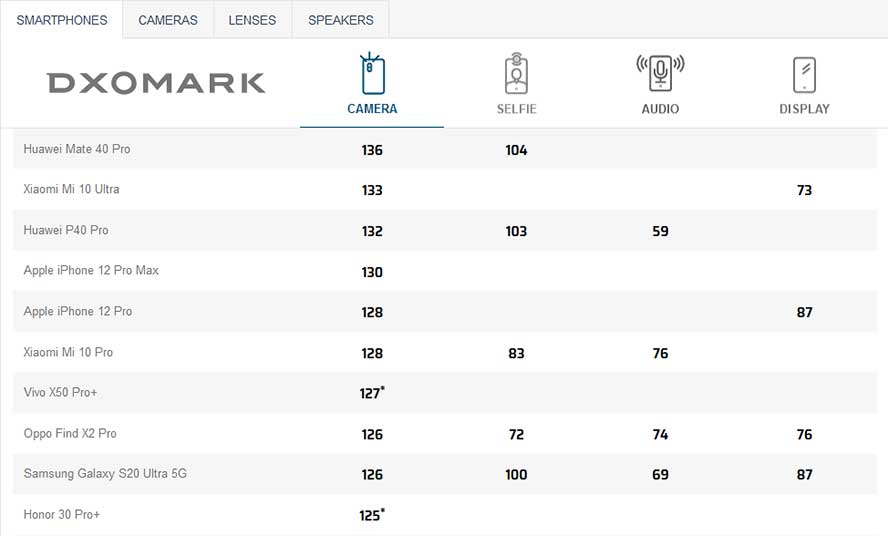Open the Speakers tab
The image size is (888, 536).
click(x=340, y=20)
